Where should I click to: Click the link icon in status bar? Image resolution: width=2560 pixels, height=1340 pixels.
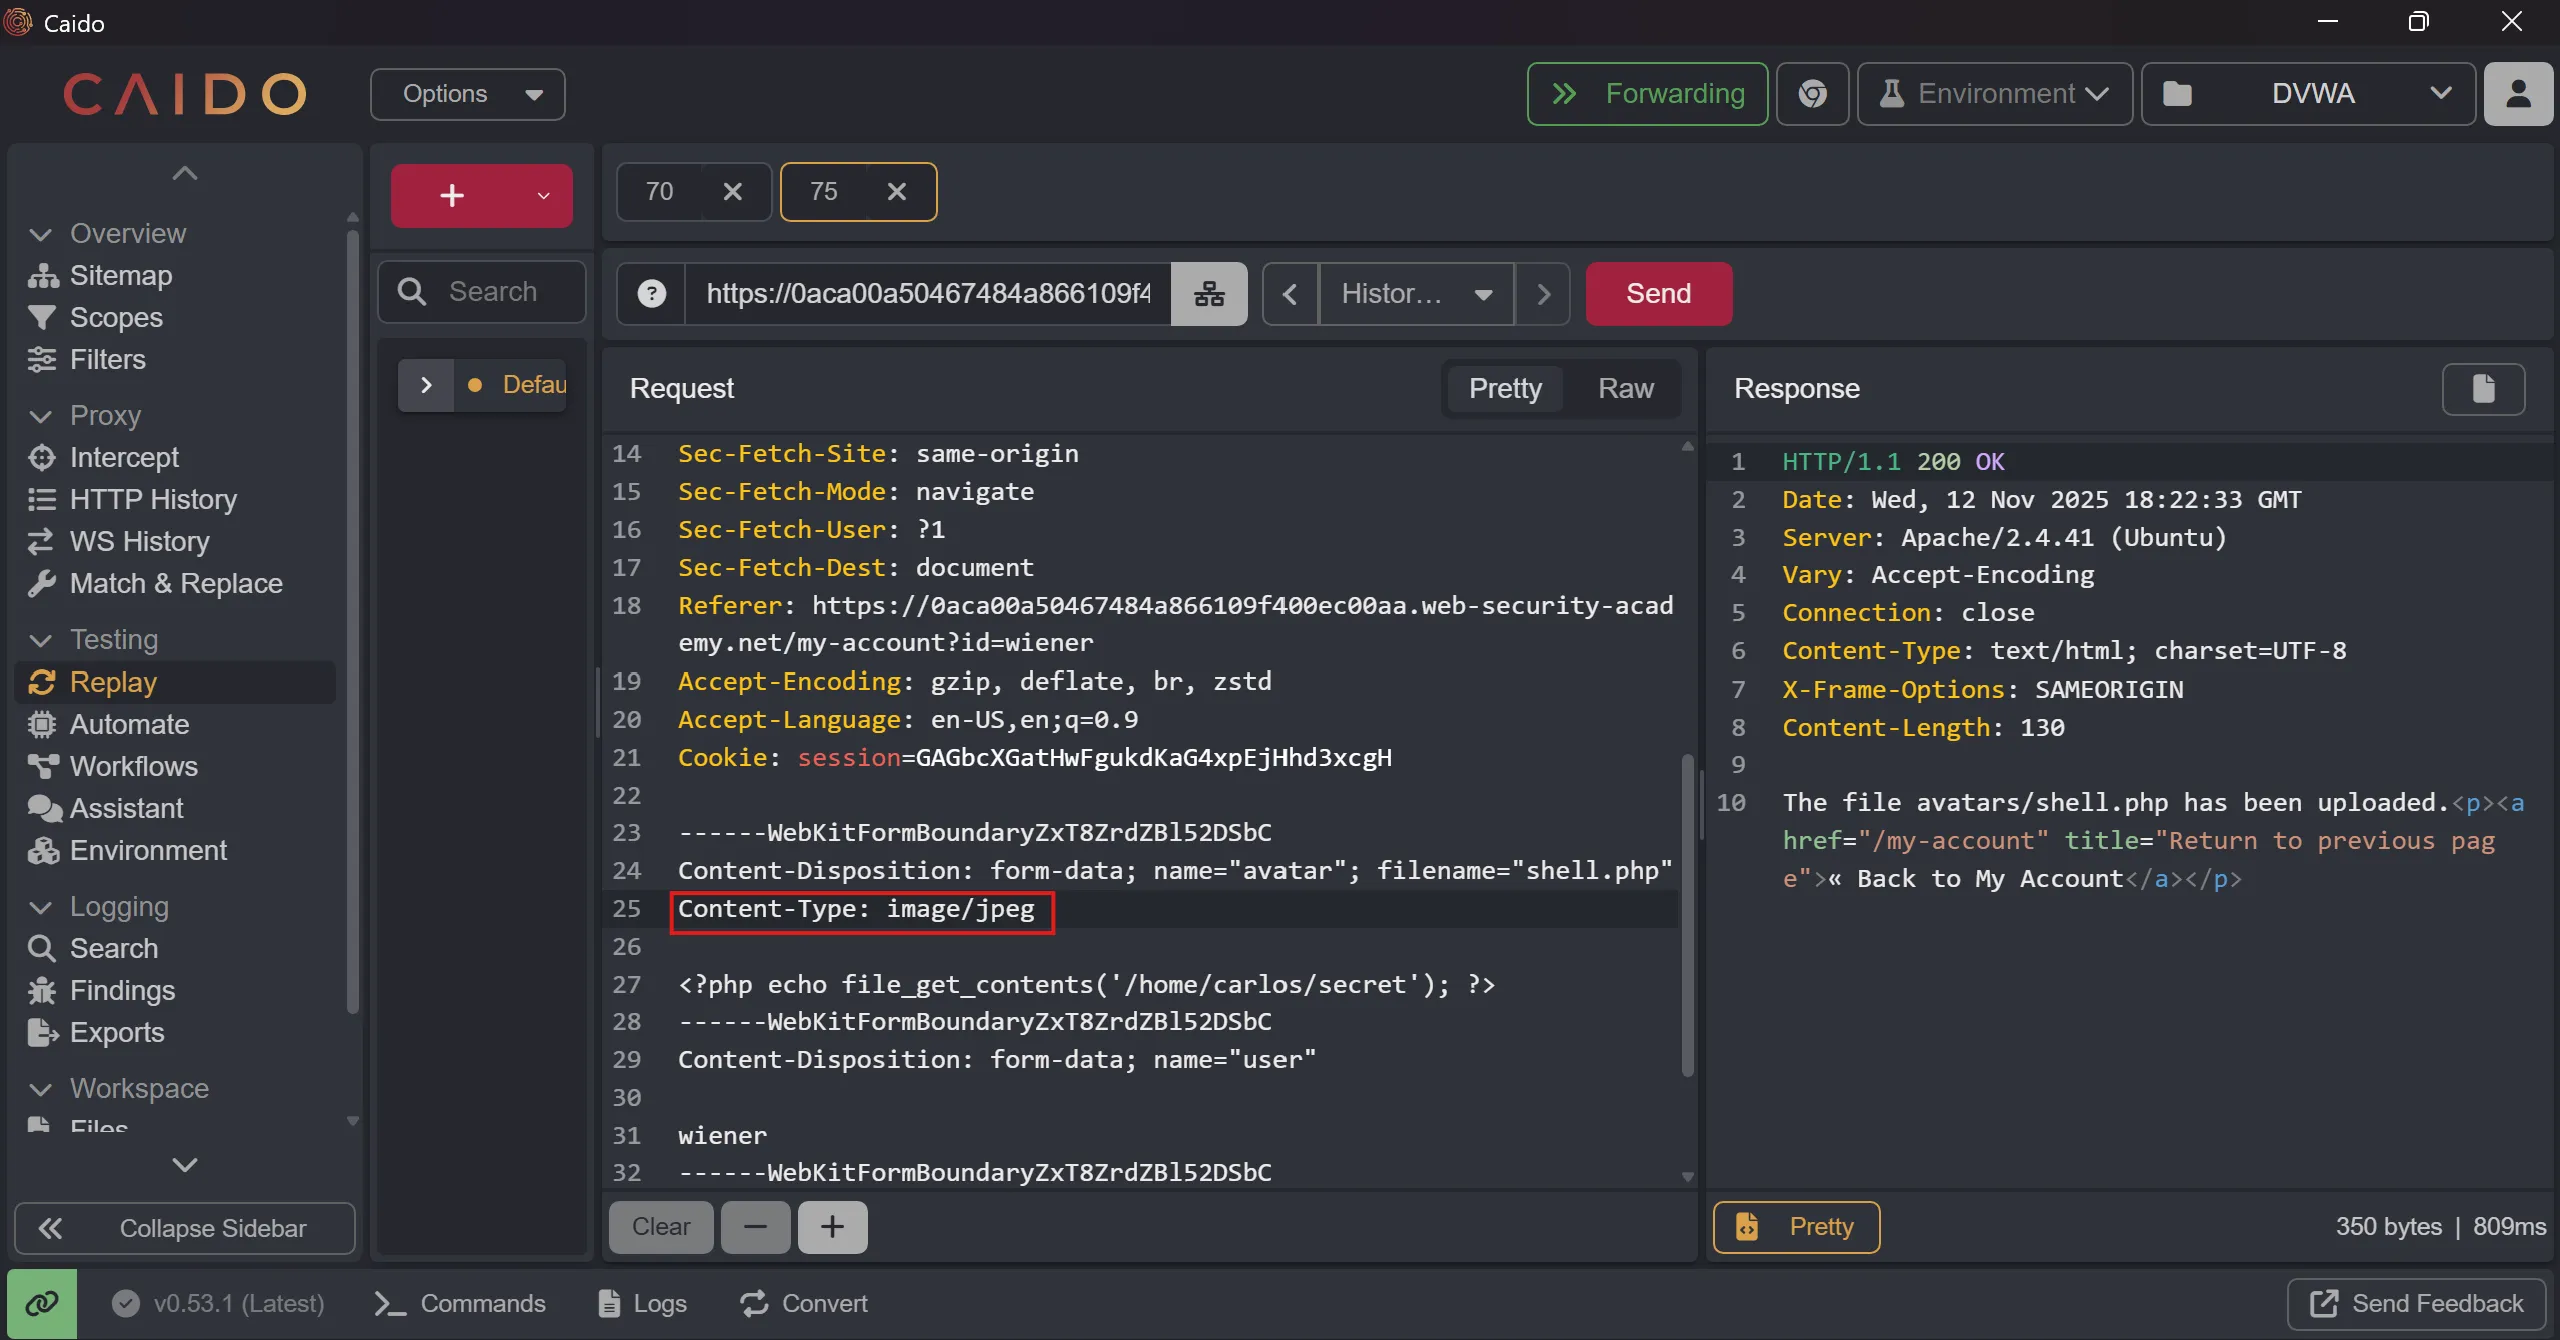coord(42,1303)
